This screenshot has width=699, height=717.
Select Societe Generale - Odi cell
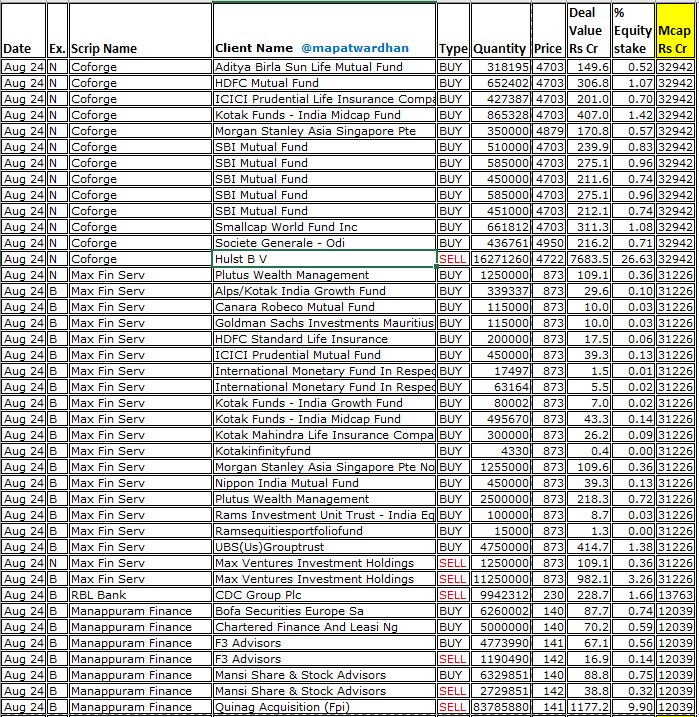click(x=324, y=243)
